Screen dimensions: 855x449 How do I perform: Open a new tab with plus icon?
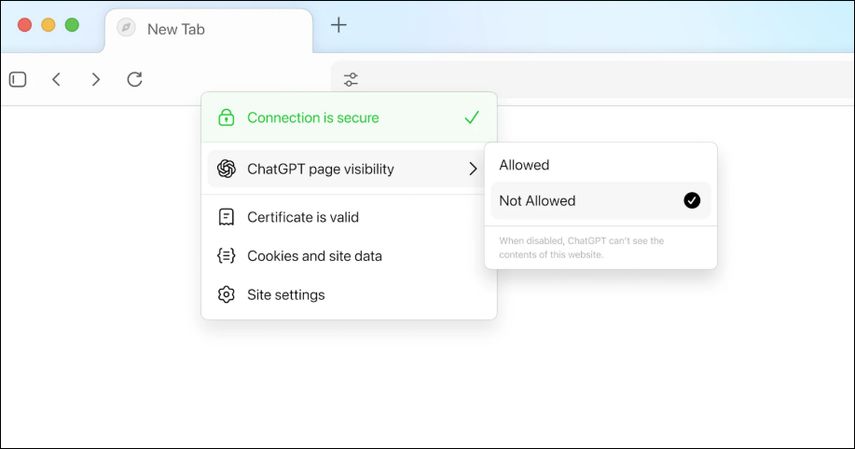coord(339,25)
